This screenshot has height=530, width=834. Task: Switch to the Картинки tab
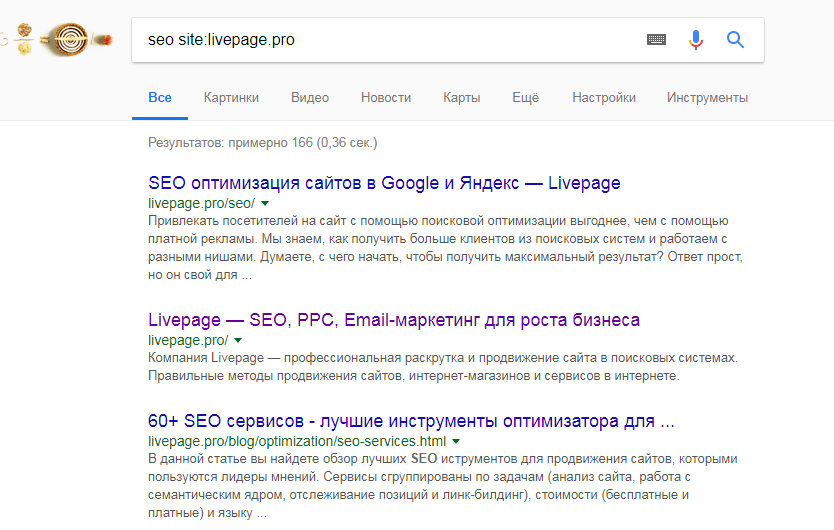pyautogui.click(x=231, y=98)
